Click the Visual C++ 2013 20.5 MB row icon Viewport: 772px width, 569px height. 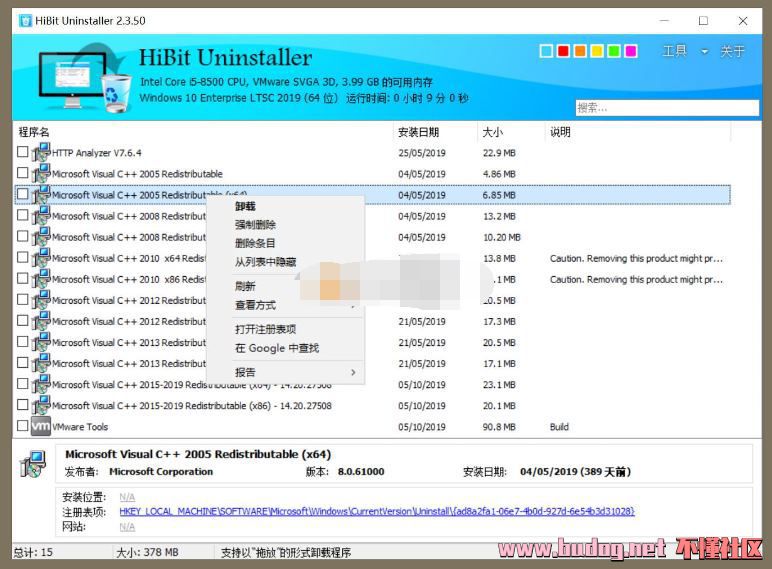click(x=41, y=342)
